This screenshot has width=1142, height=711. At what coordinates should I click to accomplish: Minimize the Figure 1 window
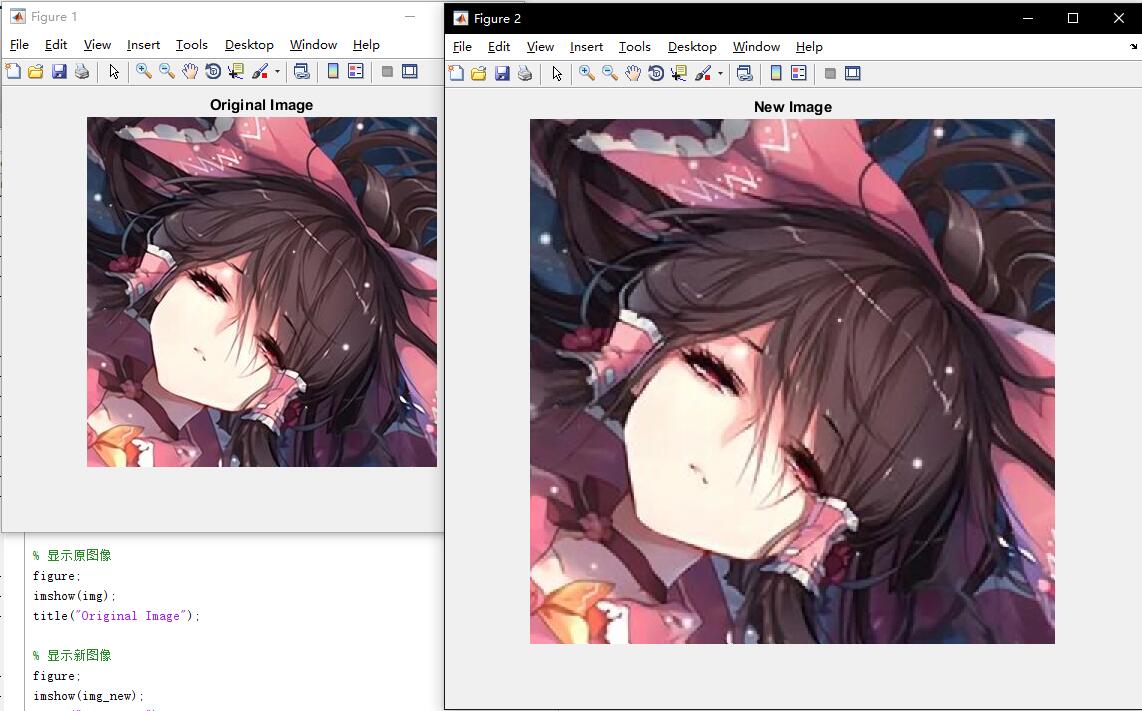tap(410, 16)
